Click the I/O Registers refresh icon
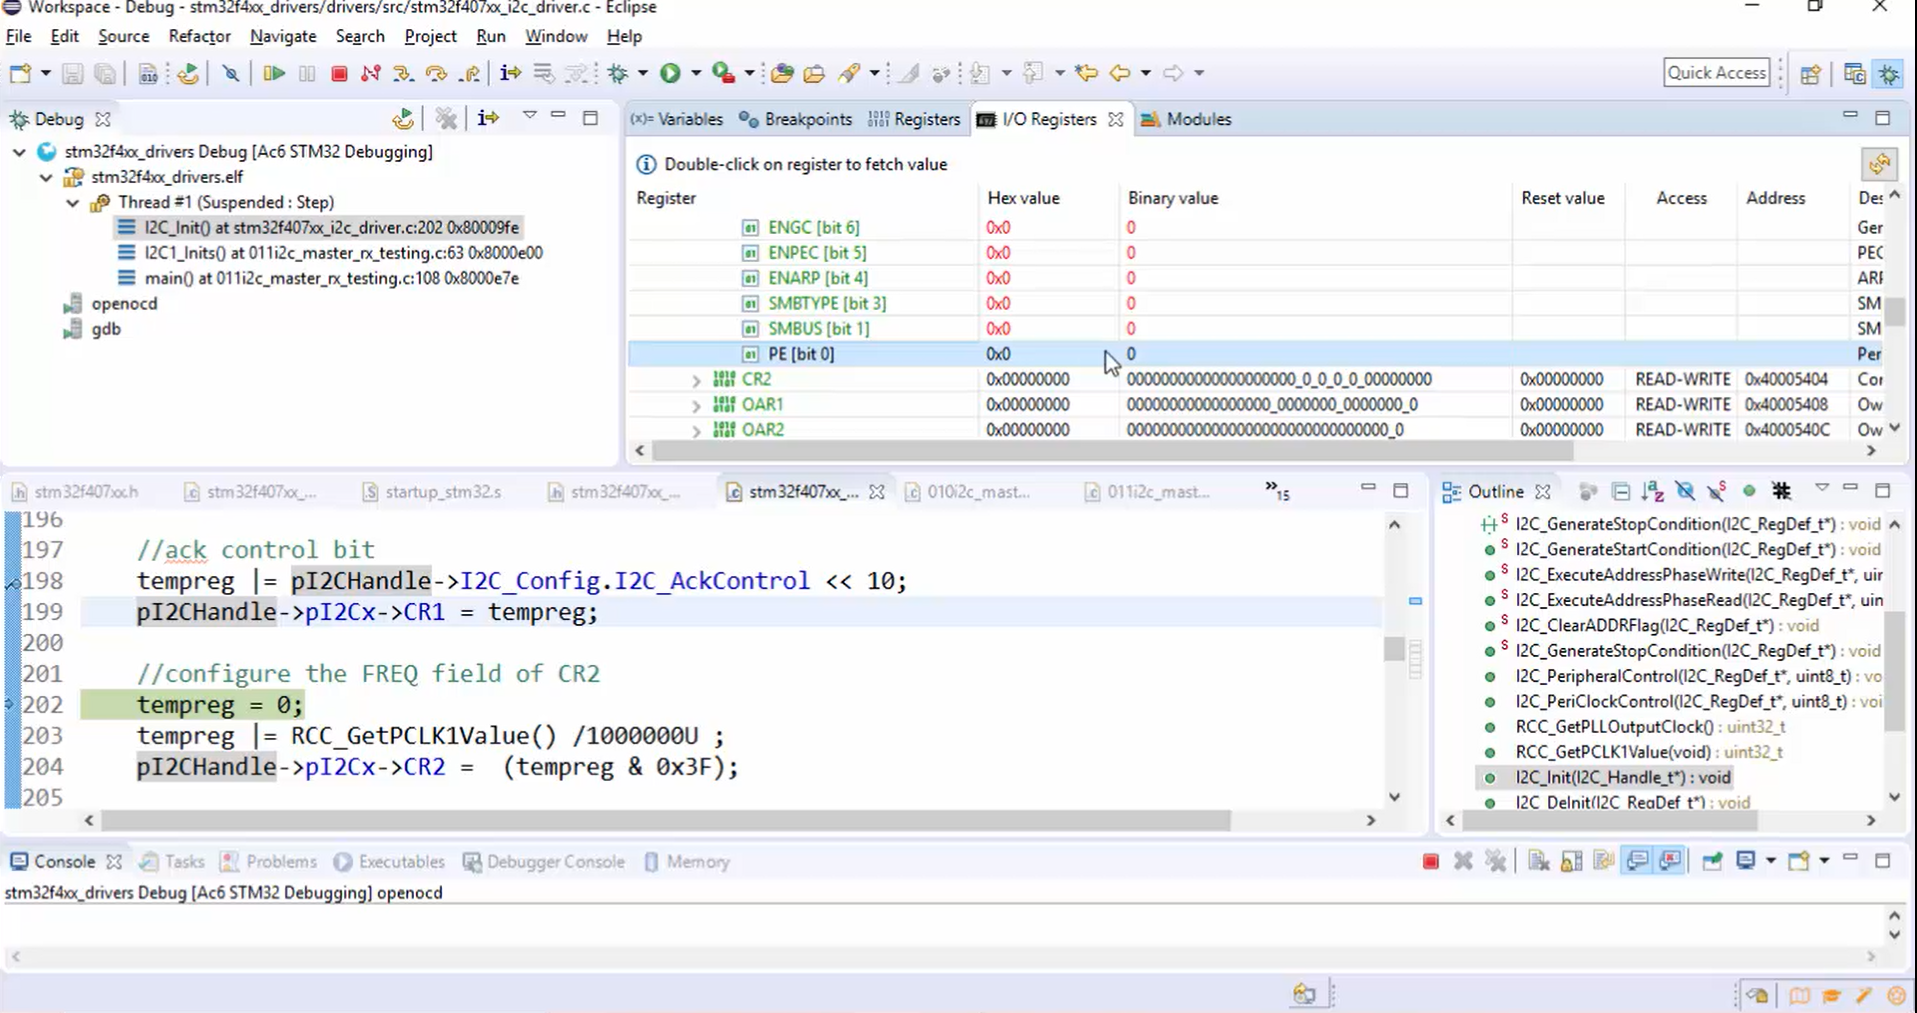The image size is (1917, 1013). coord(1879,164)
